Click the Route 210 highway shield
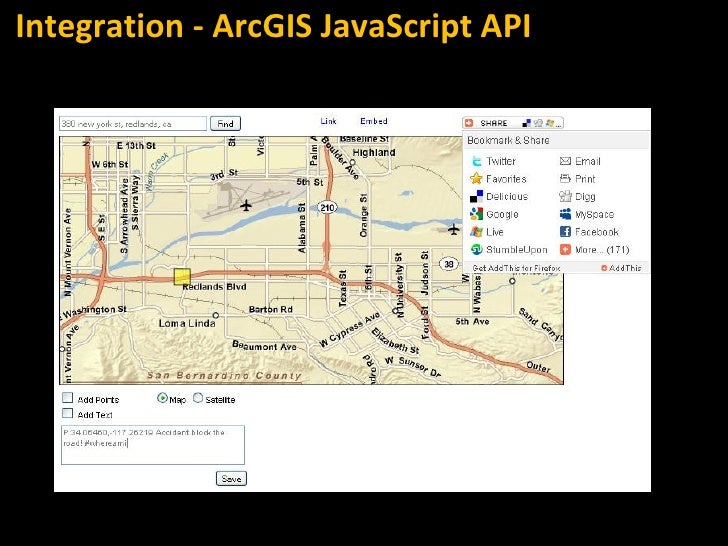Screen dimensions: 728x546 coord(327,208)
